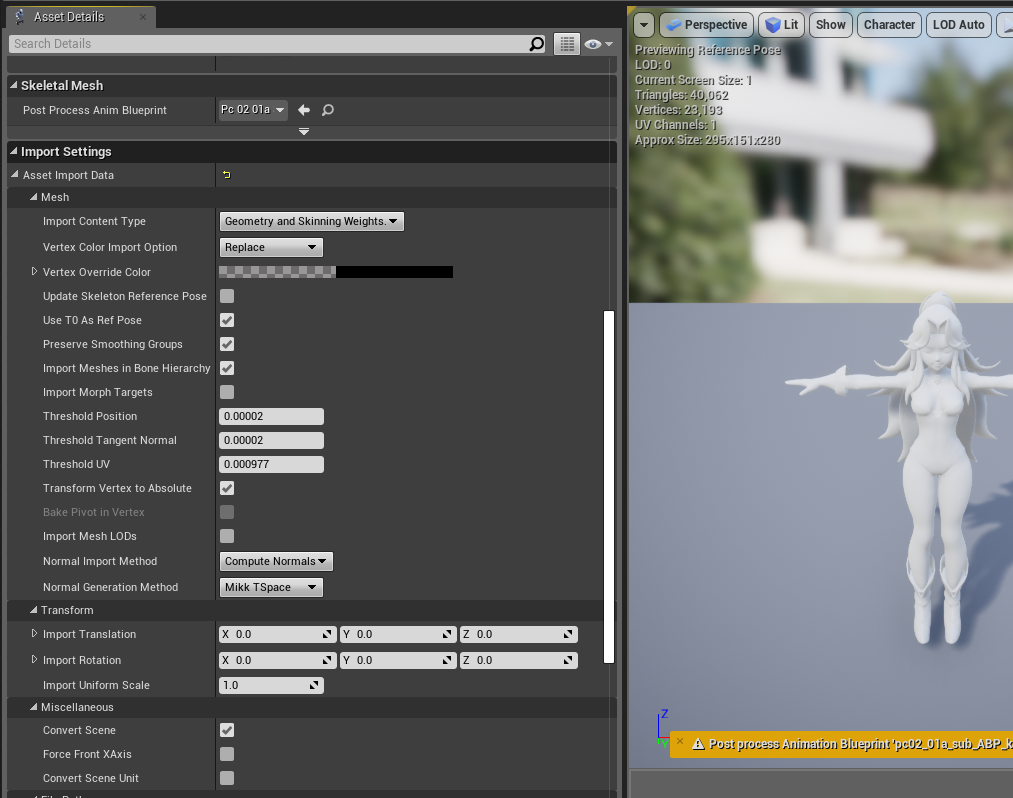The height and width of the screenshot is (798, 1013).
Task: Open the Normal Generation Method dropdown
Action: coord(271,587)
